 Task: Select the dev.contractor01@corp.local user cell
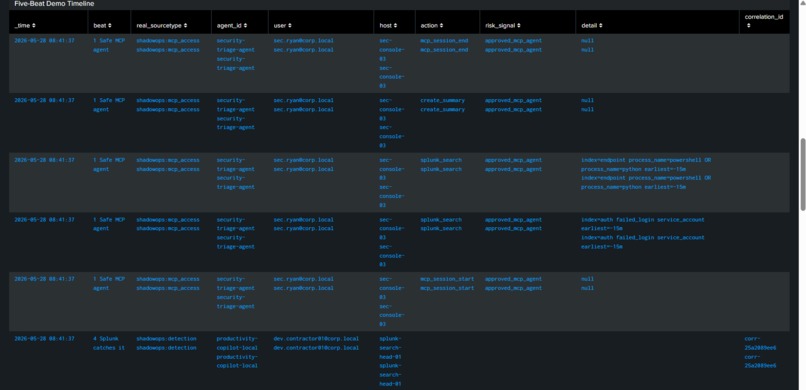point(316,343)
